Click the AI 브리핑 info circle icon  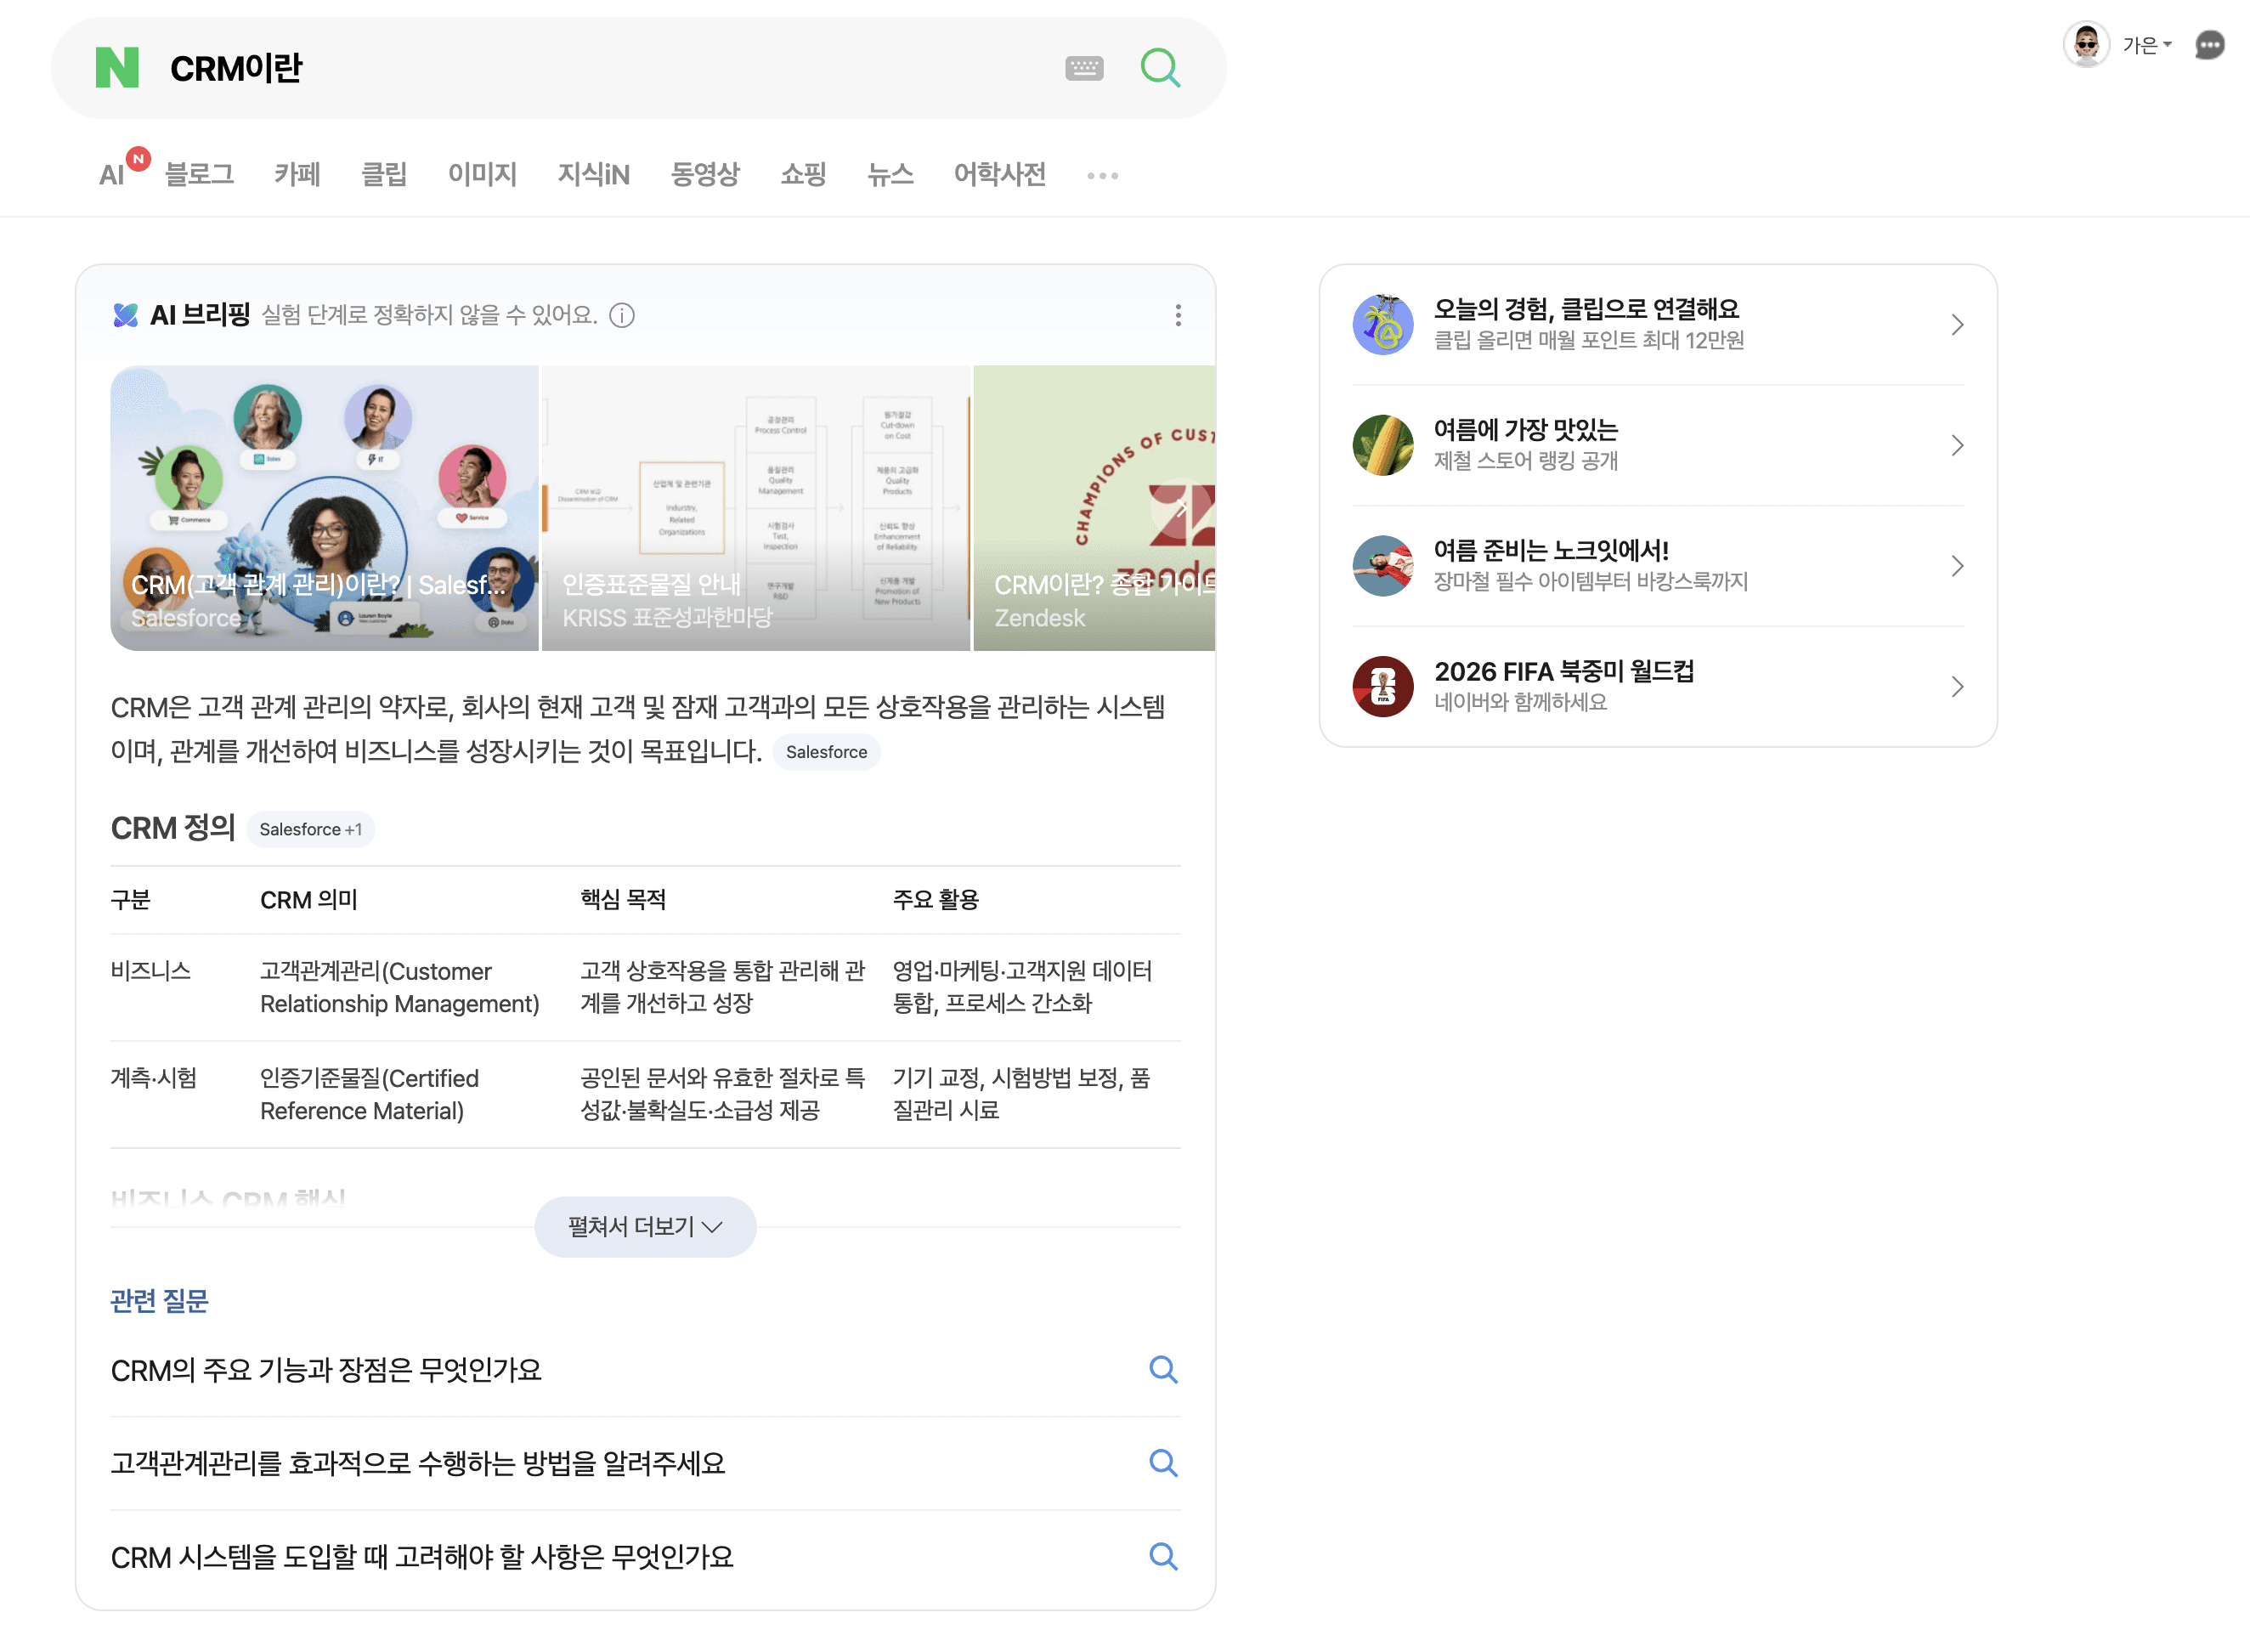(622, 316)
